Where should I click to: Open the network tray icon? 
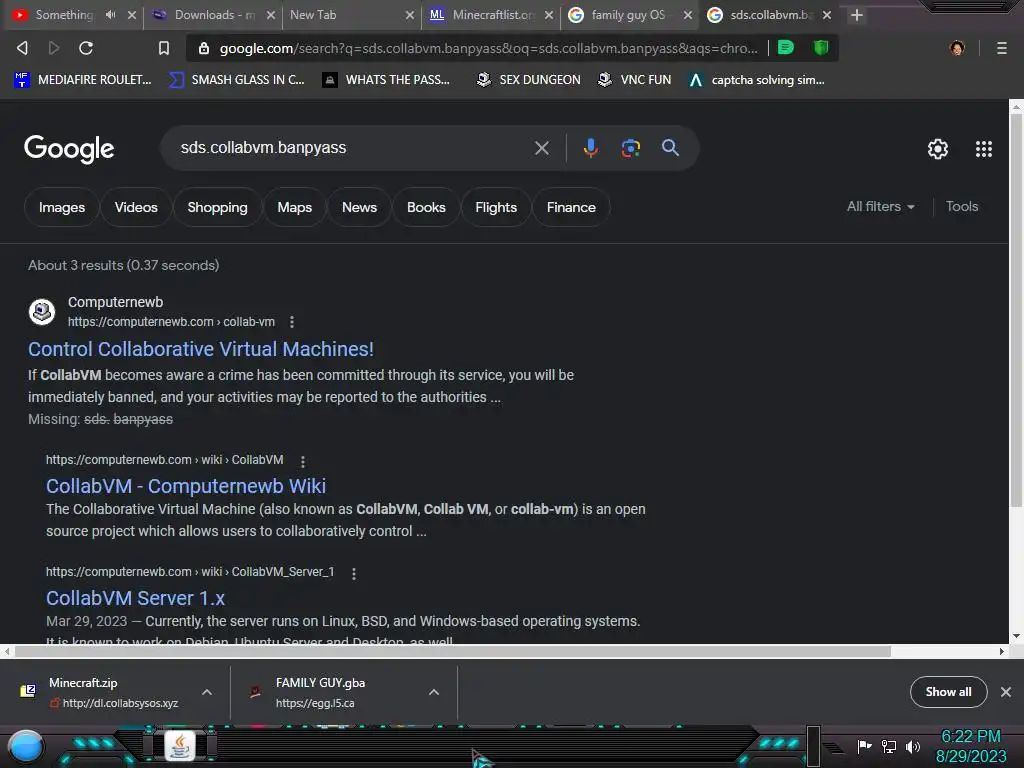[x=889, y=746]
